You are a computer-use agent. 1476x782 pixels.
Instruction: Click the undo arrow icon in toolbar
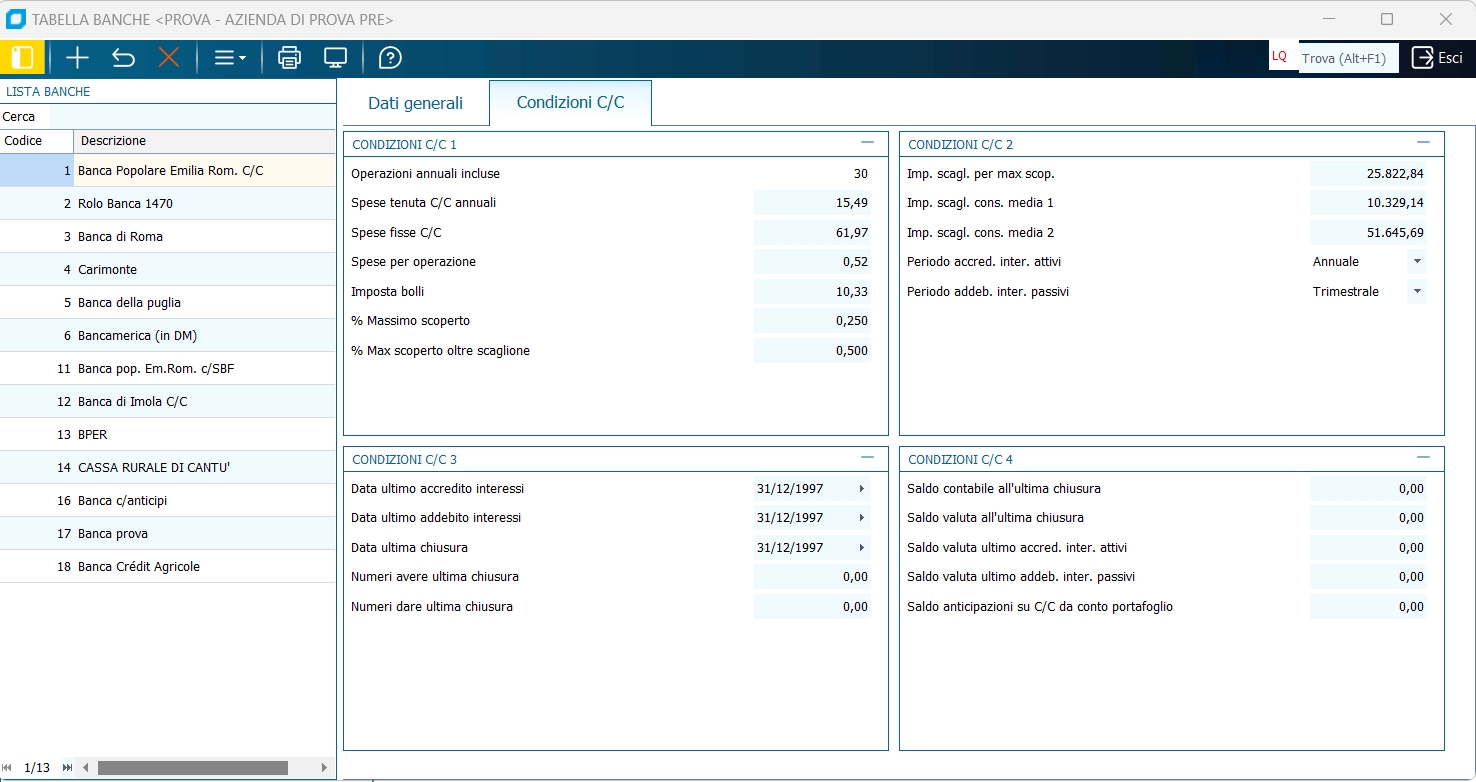click(123, 58)
